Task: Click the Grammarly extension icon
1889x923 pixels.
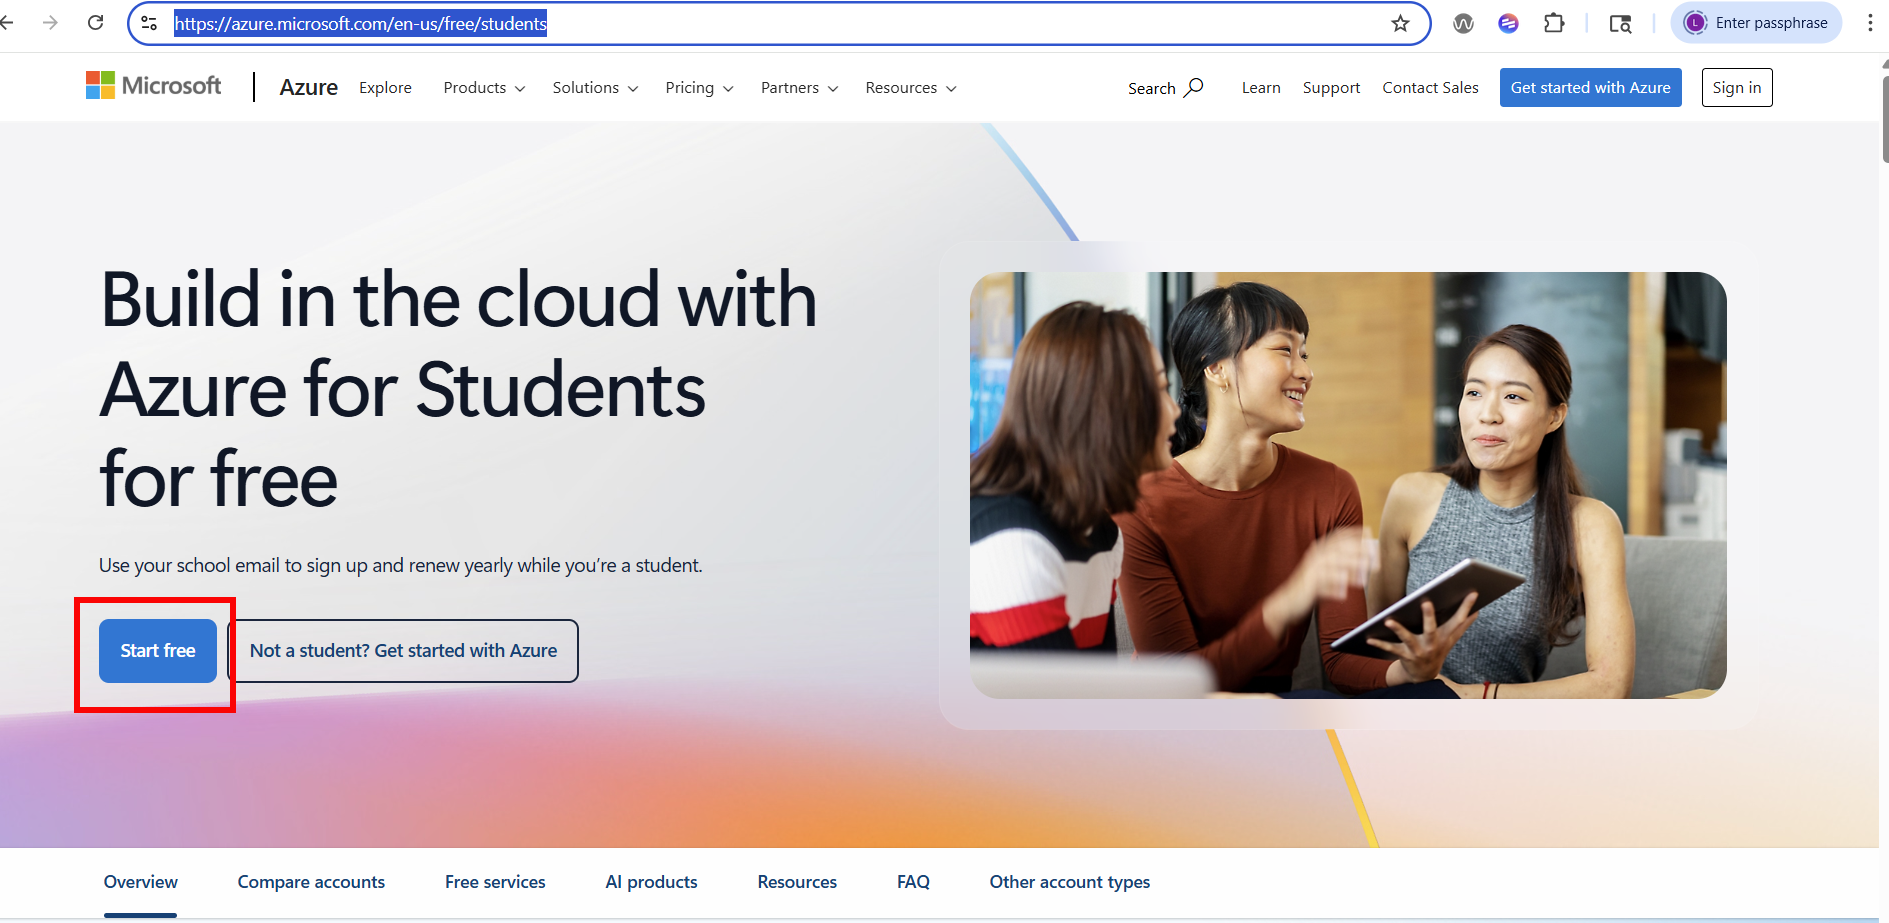Action: tap(1507, 22)
